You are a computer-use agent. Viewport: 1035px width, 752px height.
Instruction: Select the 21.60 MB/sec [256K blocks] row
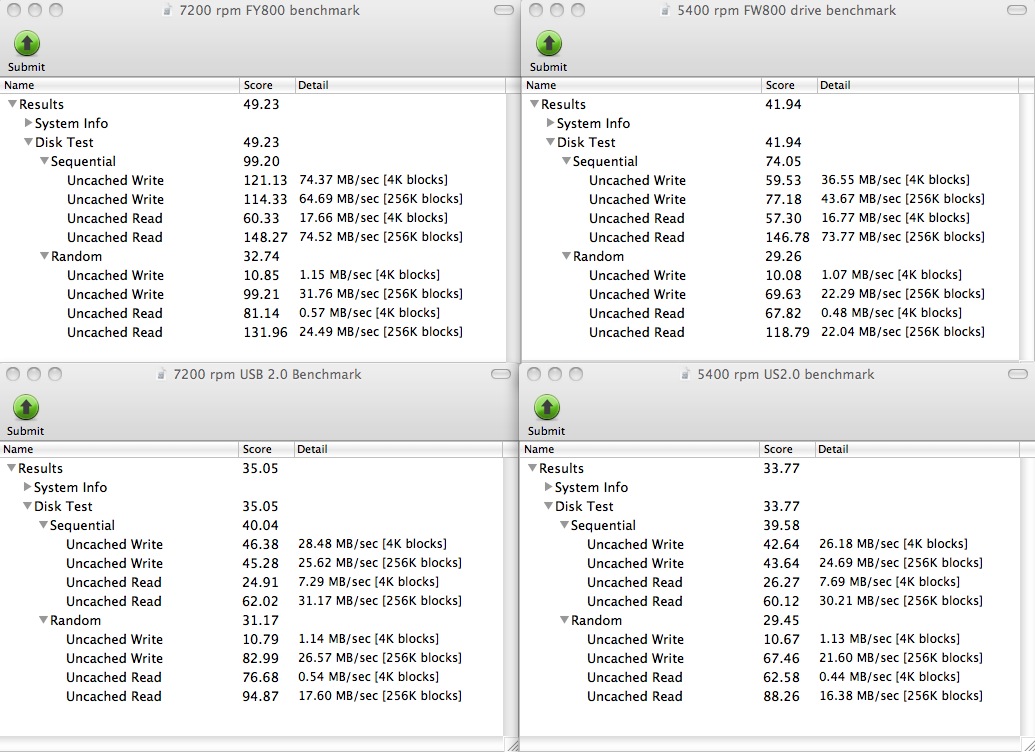[770, 658]
